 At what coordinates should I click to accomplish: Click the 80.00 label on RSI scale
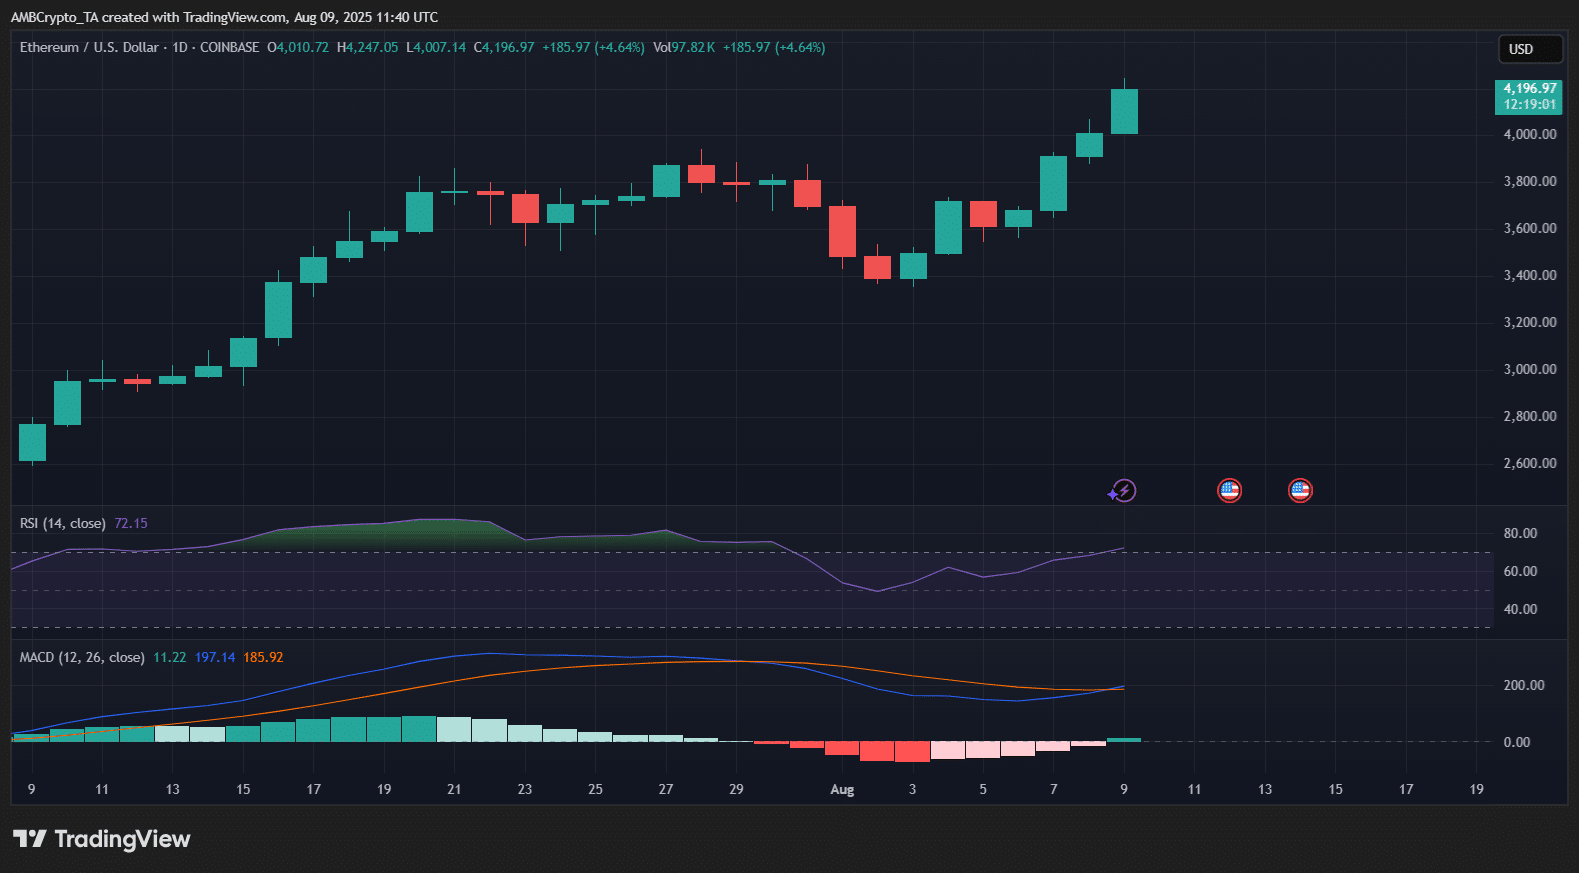(1520, 534)
